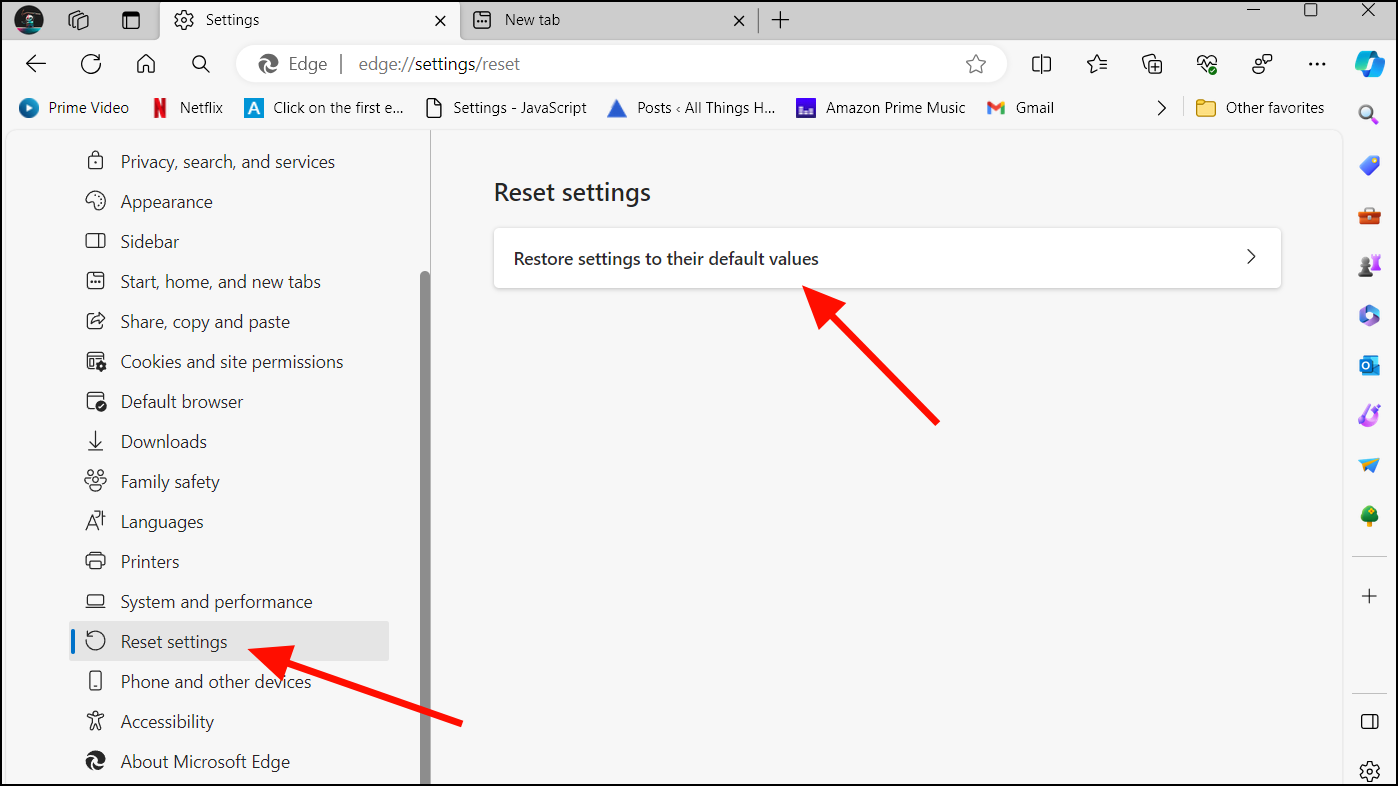Open Browser essentials from the toolbar
Image resolution: width=1398 pixels, height=786 pixels.
(1206, 63)
